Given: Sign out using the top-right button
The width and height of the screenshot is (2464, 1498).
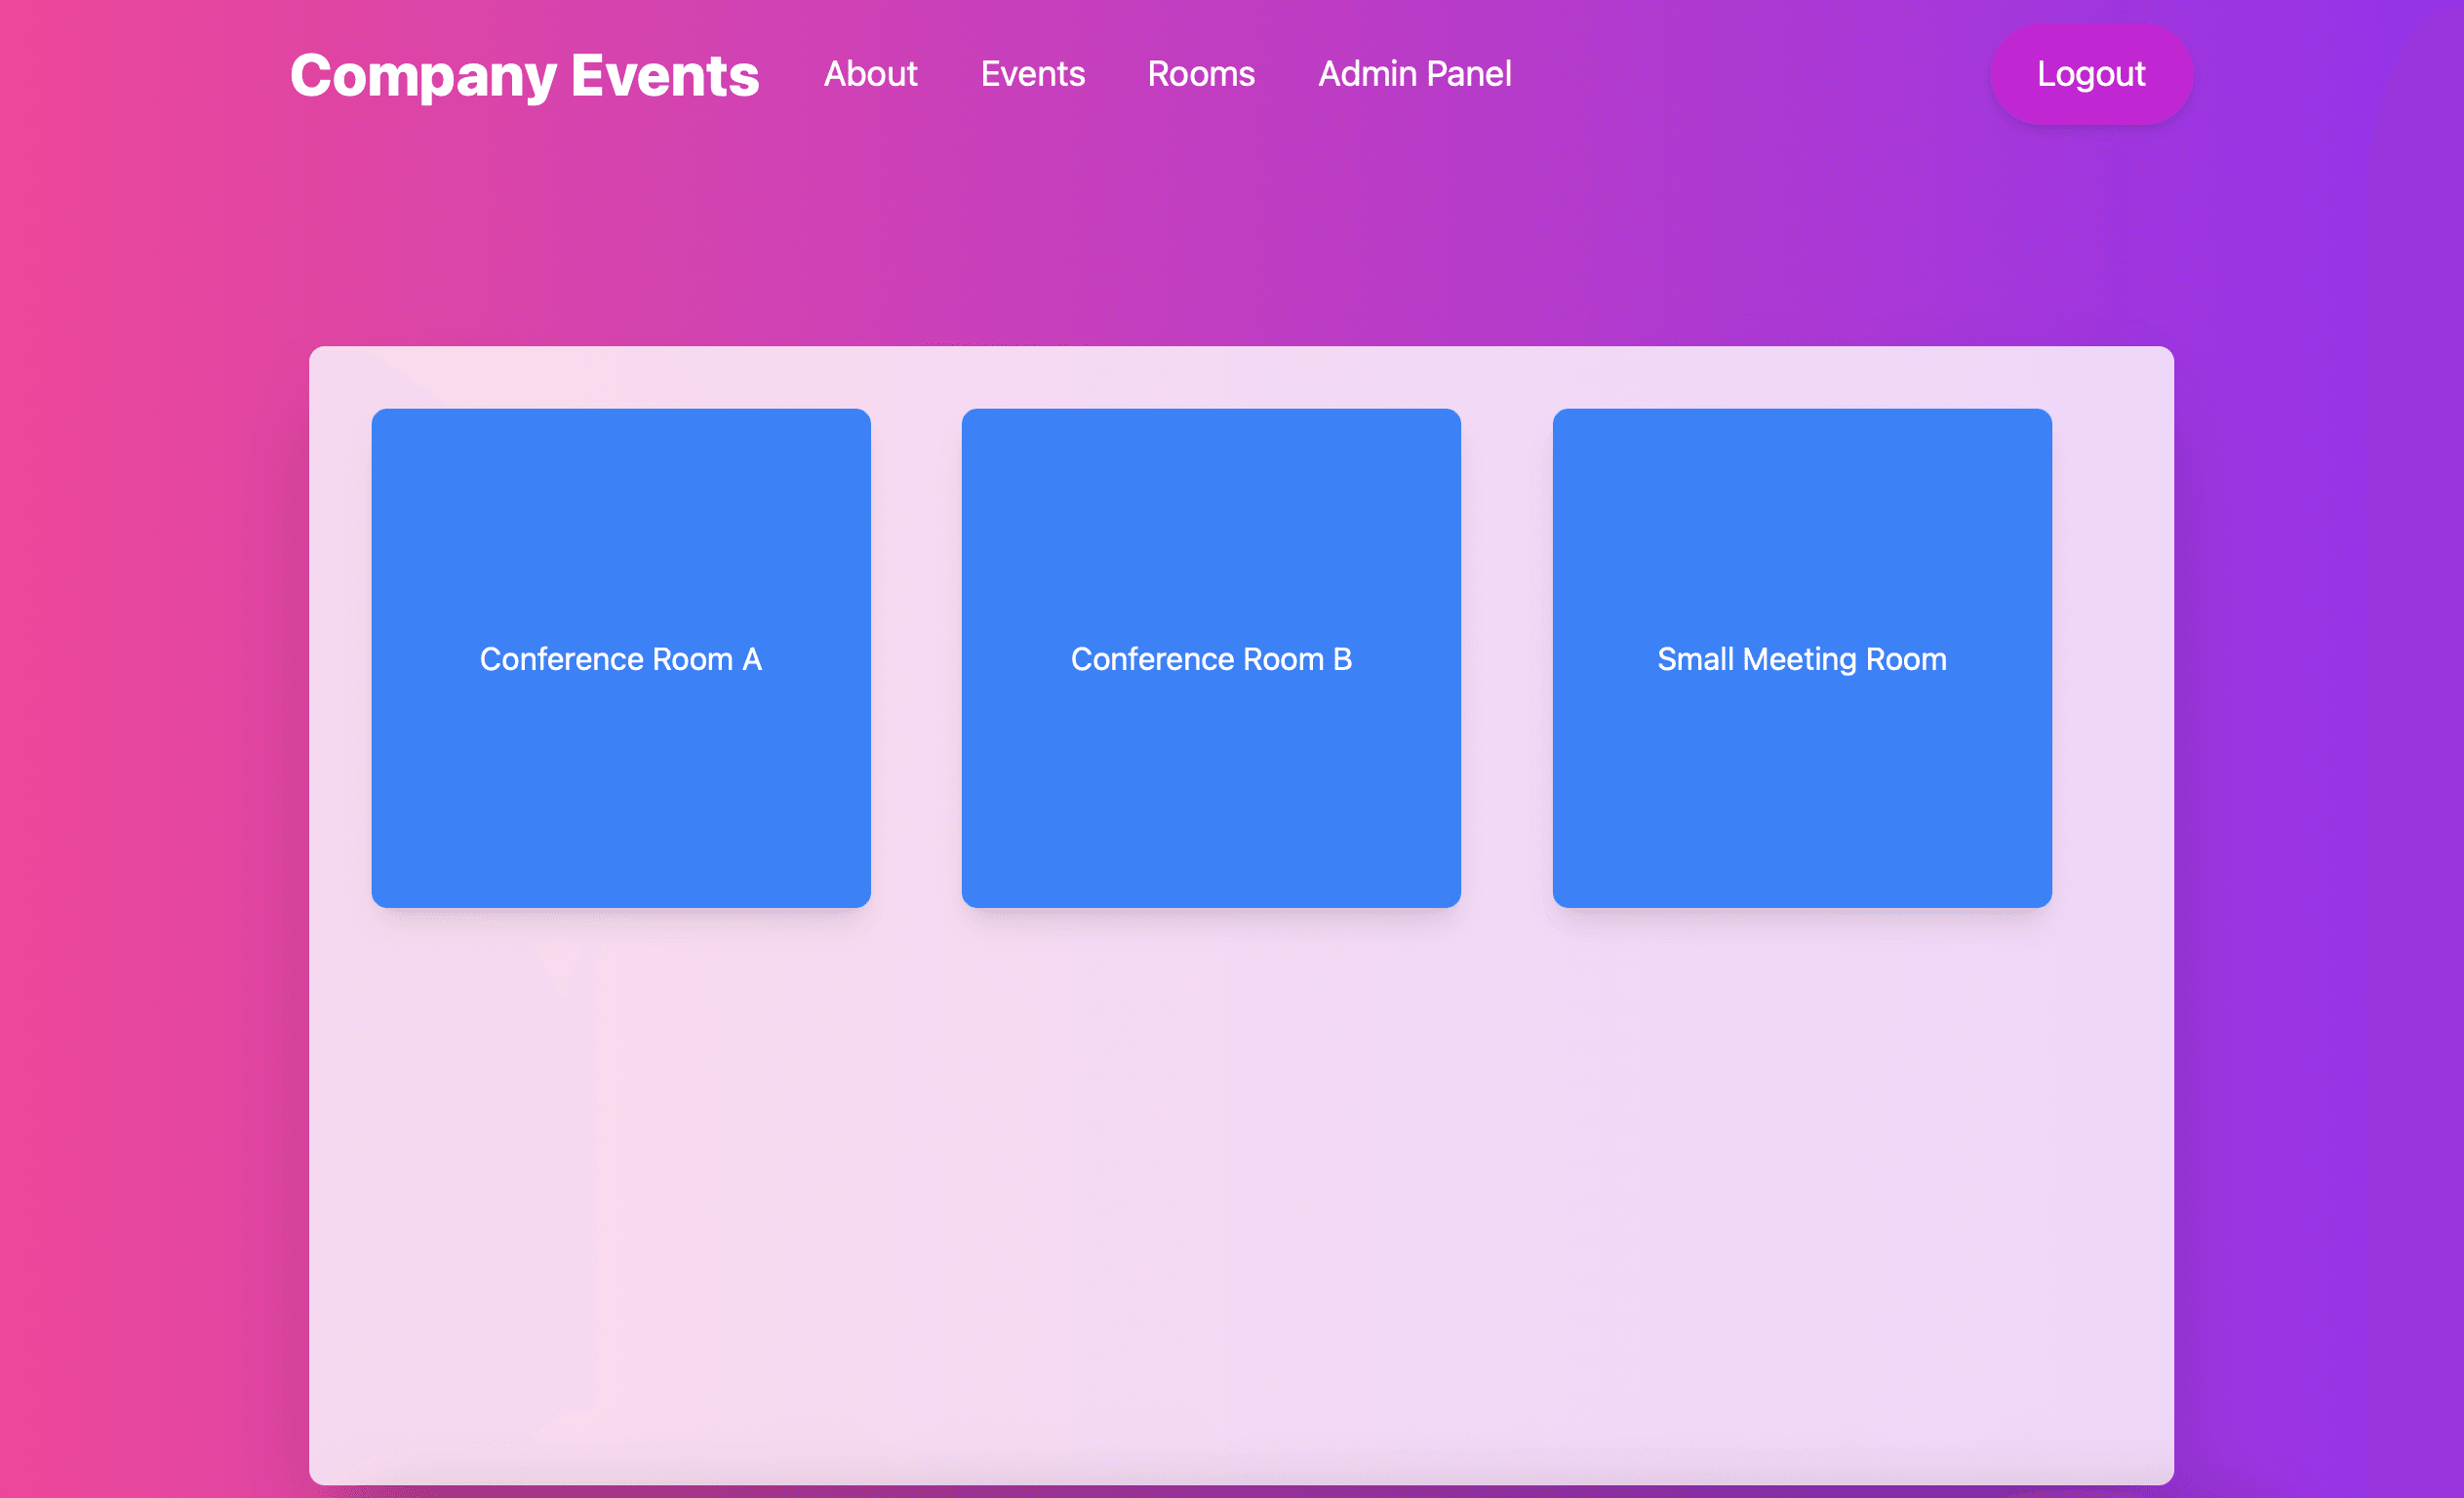Looking at the screenshot, I should 2091,74.
